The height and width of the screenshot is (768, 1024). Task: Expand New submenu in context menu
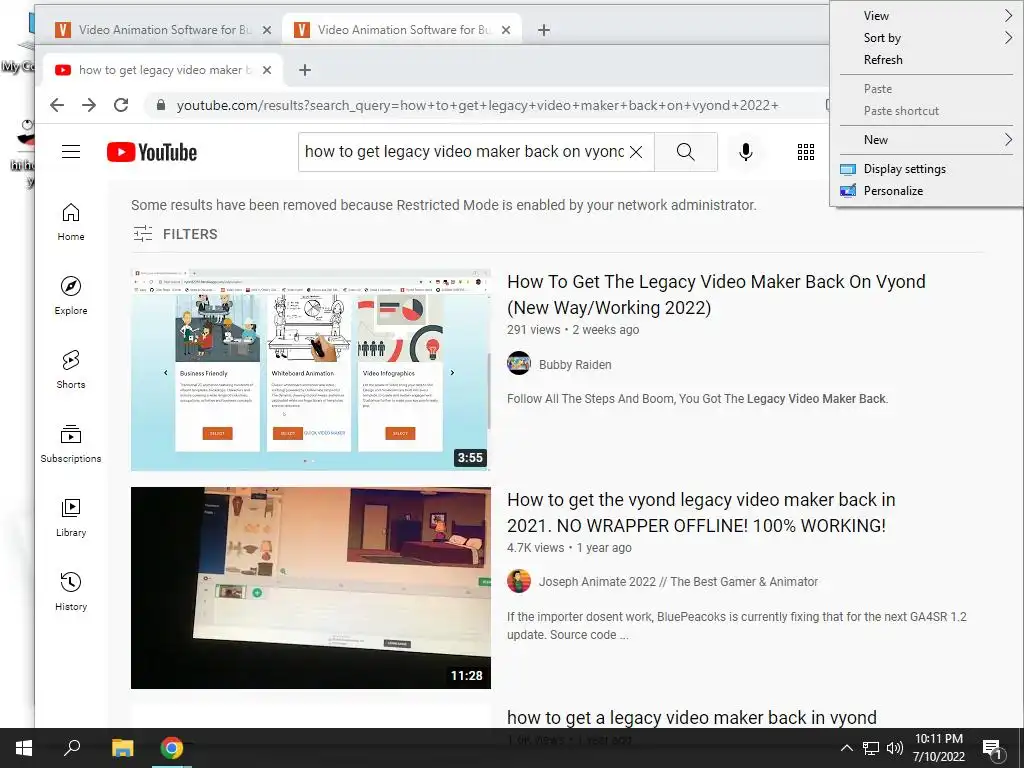(x=926, y=140)
